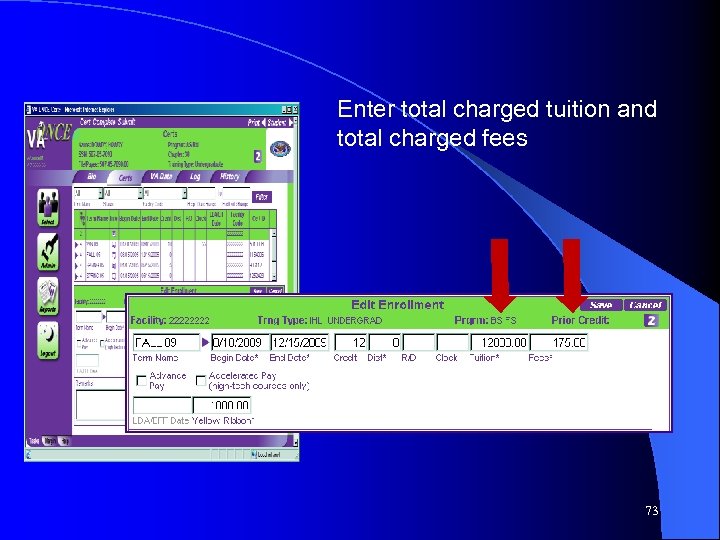The height and width of the screenshot is (540, 720).
Task: Switch to the Certs tab
Action: point(125,178)
